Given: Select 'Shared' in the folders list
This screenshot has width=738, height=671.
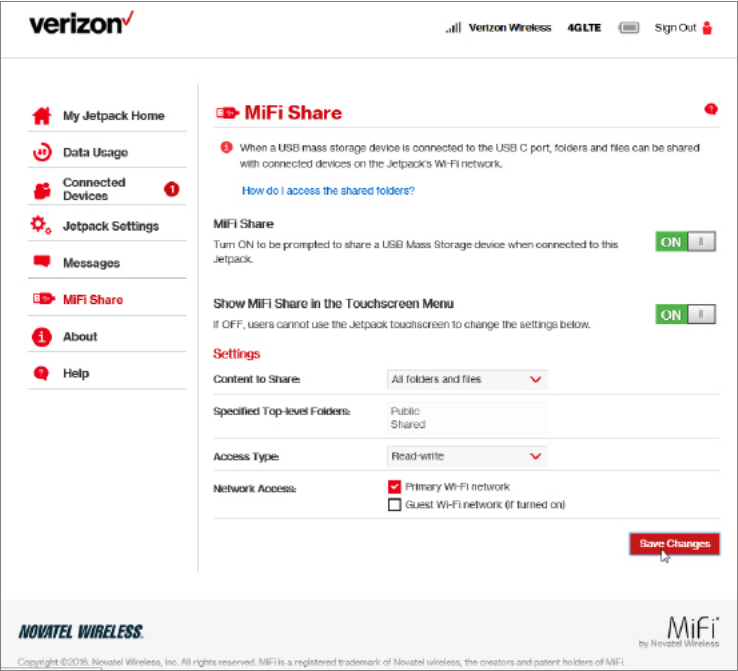Looking at the screenshot, I should pos(408,424).
